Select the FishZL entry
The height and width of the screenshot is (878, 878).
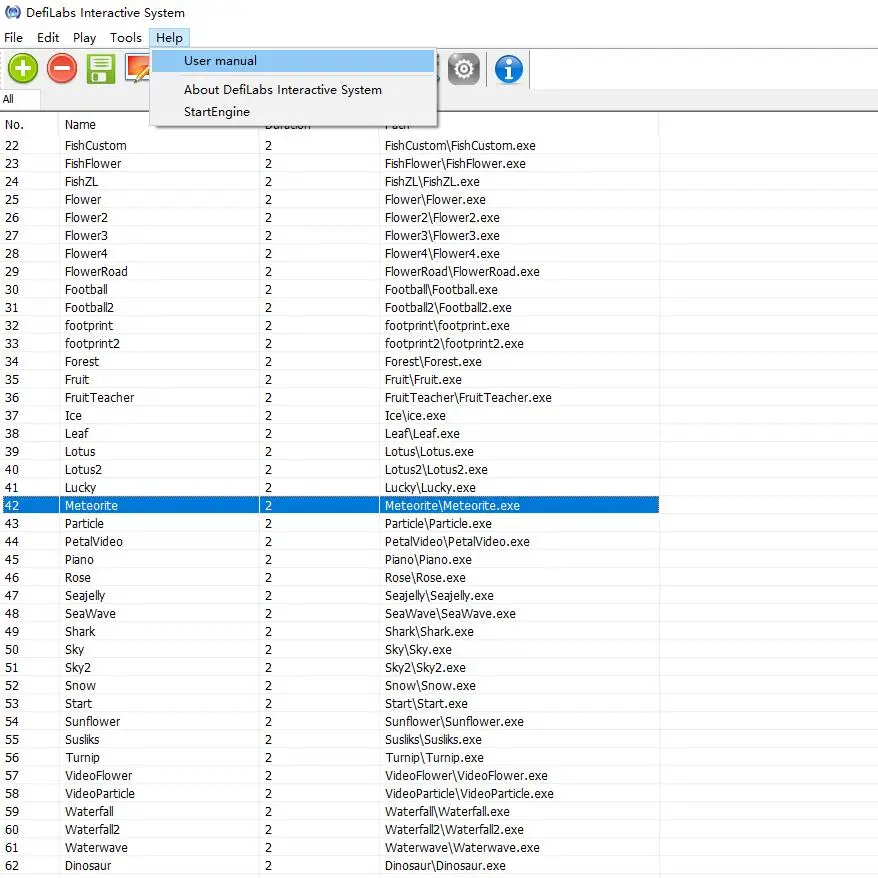point(330,181)
